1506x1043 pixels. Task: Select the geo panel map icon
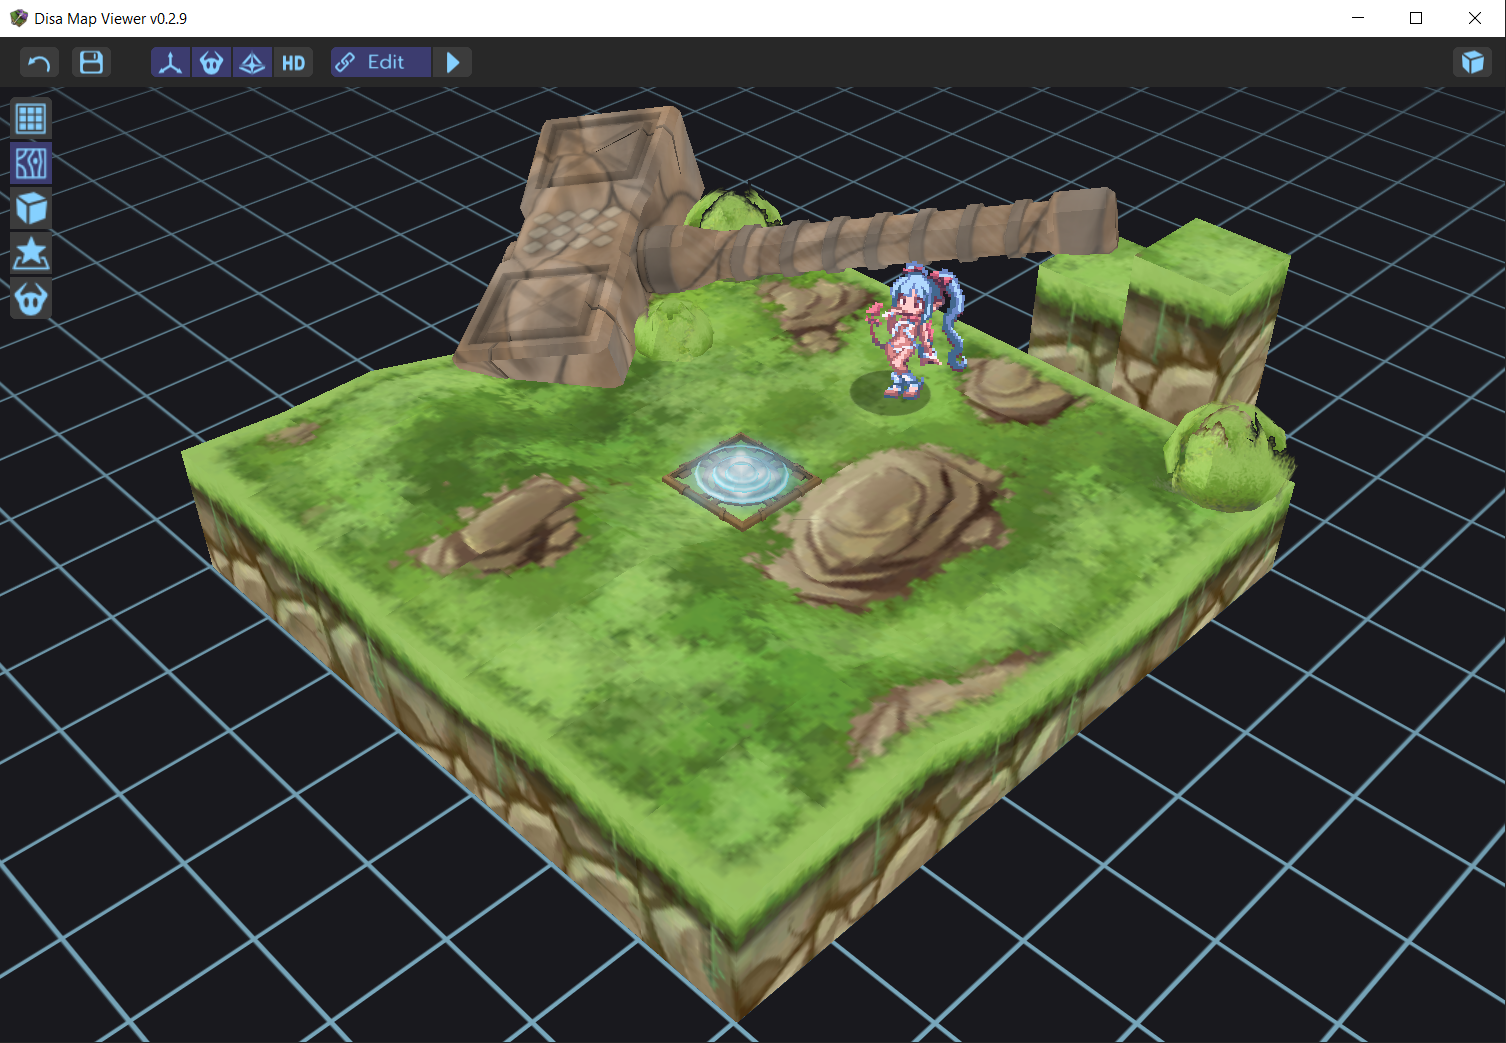pos(31,163)
